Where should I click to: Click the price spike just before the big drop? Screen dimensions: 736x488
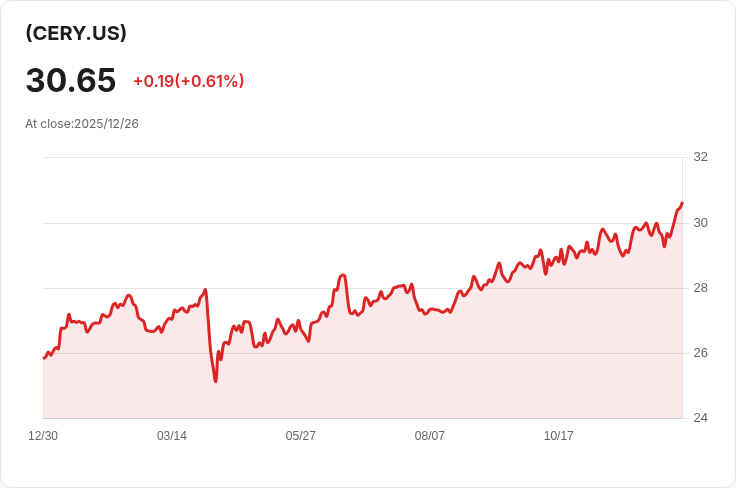[x=205, y=290]
